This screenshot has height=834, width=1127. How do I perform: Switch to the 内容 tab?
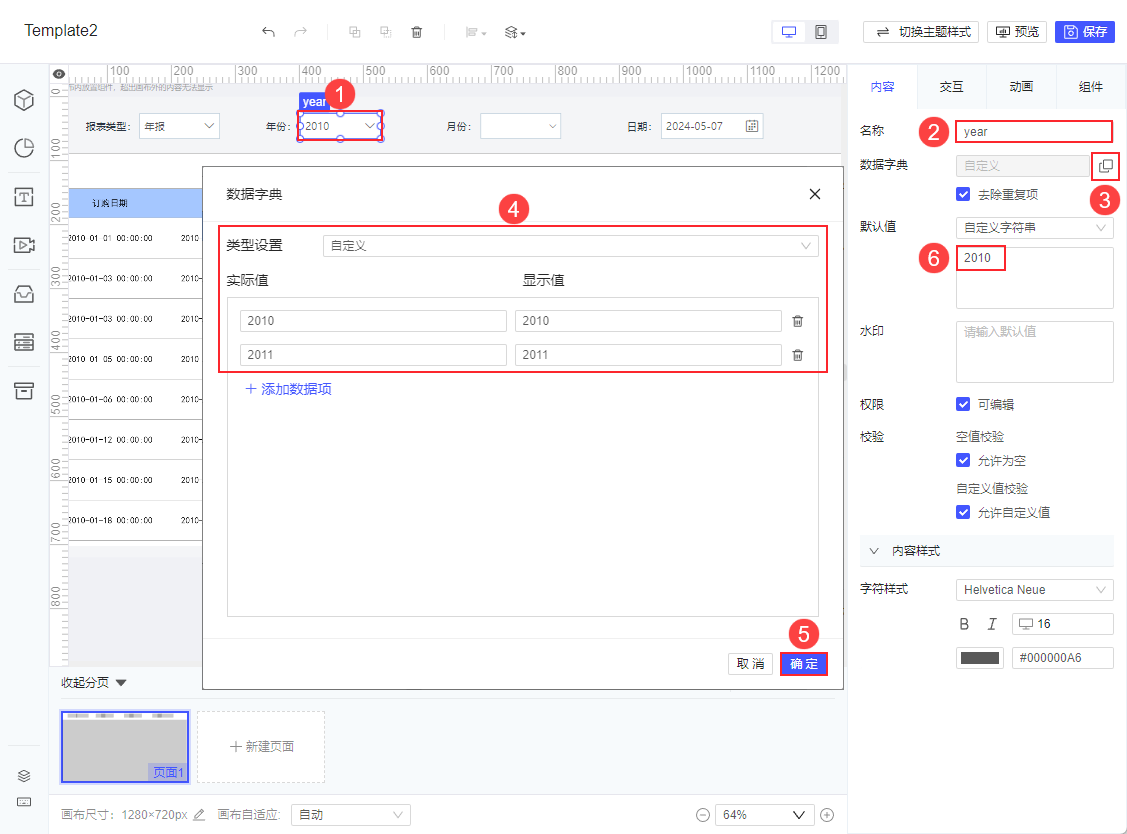tap(882, 86)
